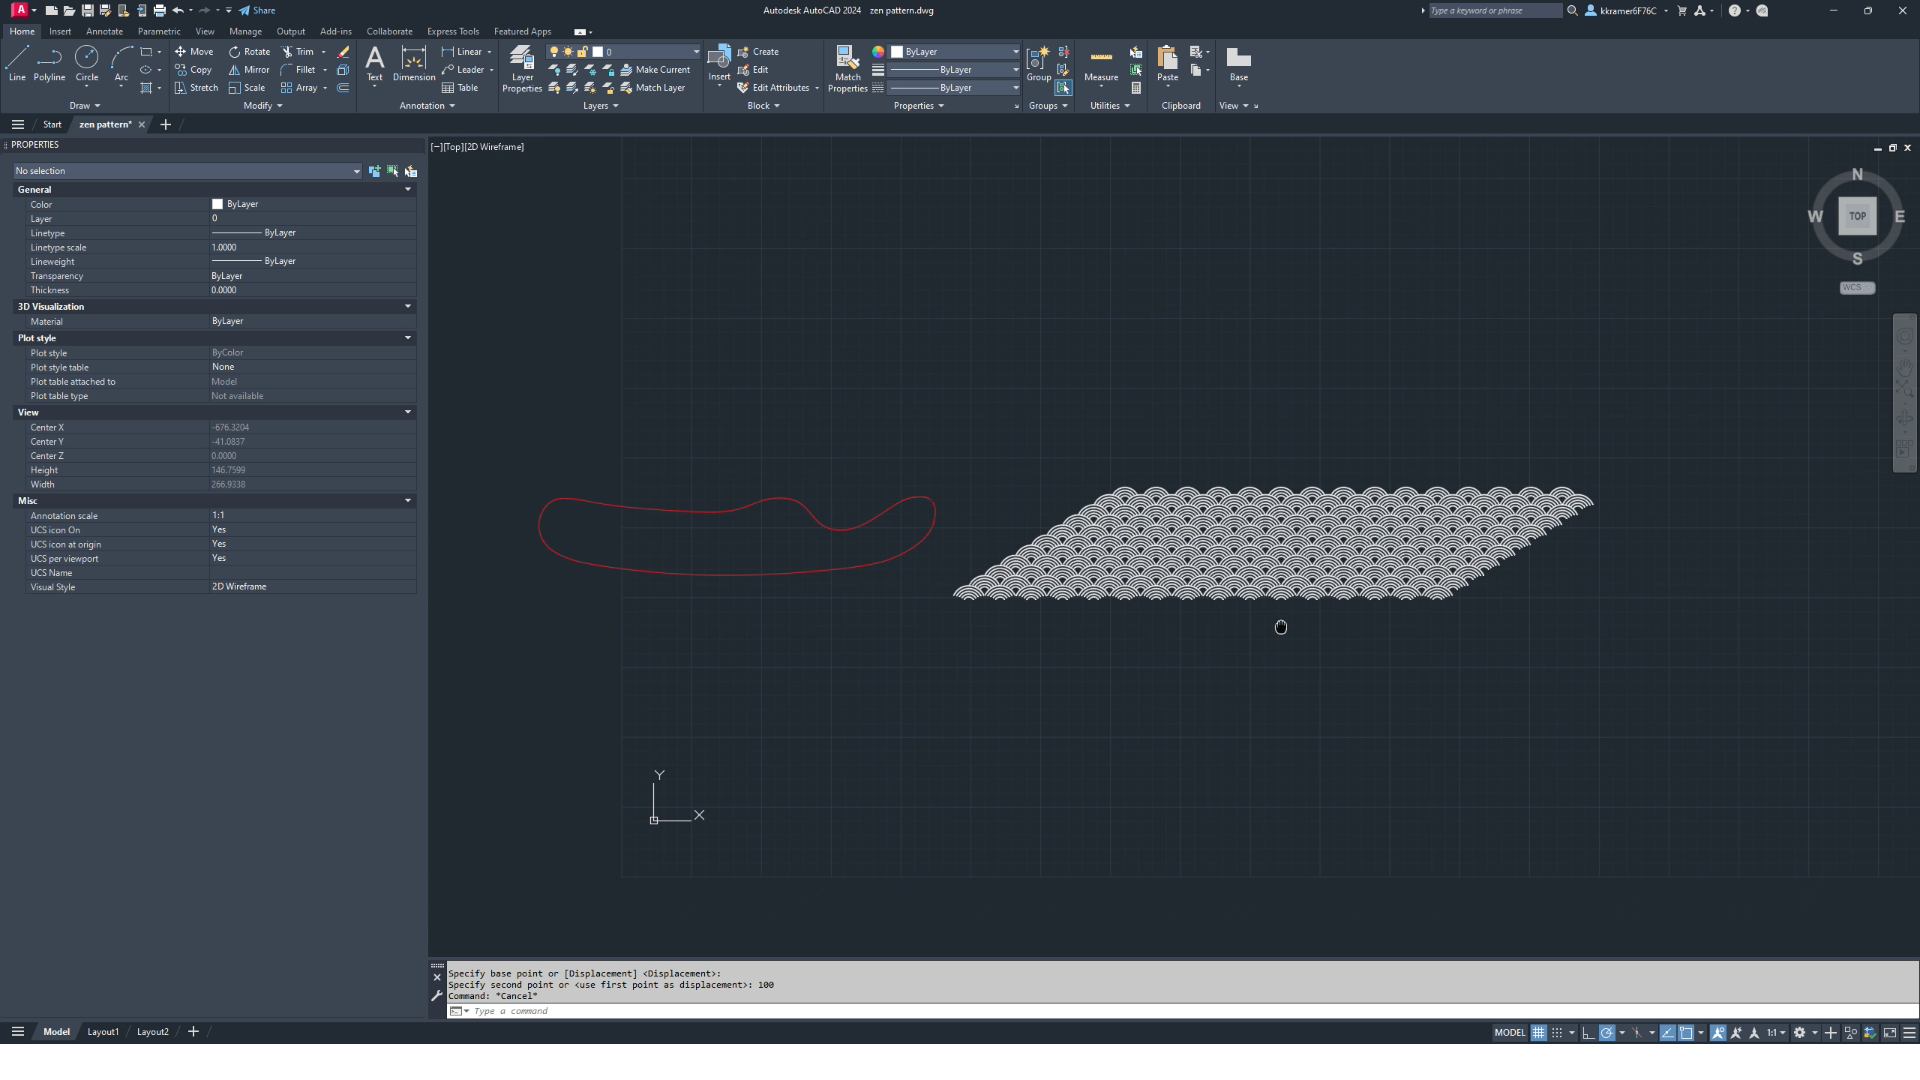
Task: Open the No selection object dropdown
Action: (x=187, y=171)
